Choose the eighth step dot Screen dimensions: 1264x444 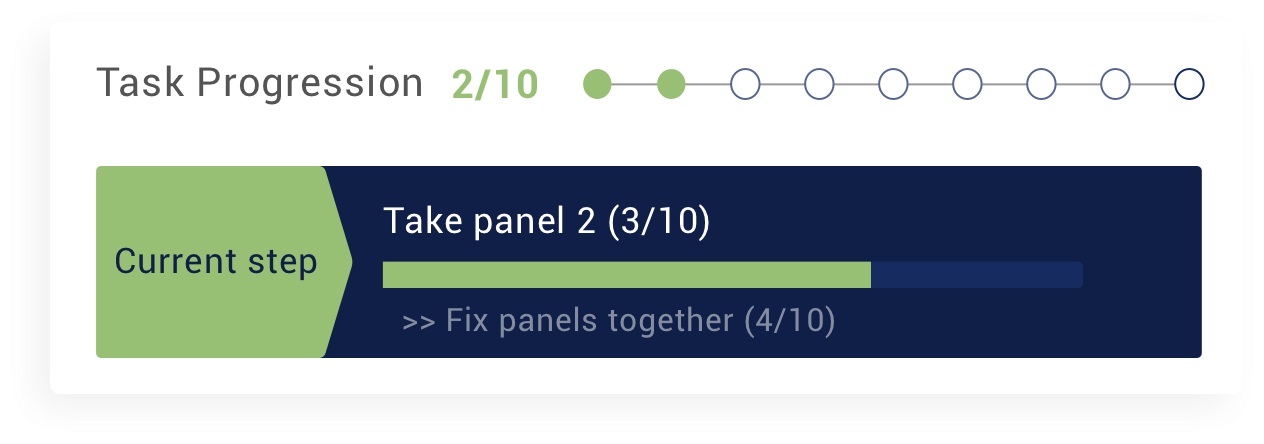coord(1115,85)
